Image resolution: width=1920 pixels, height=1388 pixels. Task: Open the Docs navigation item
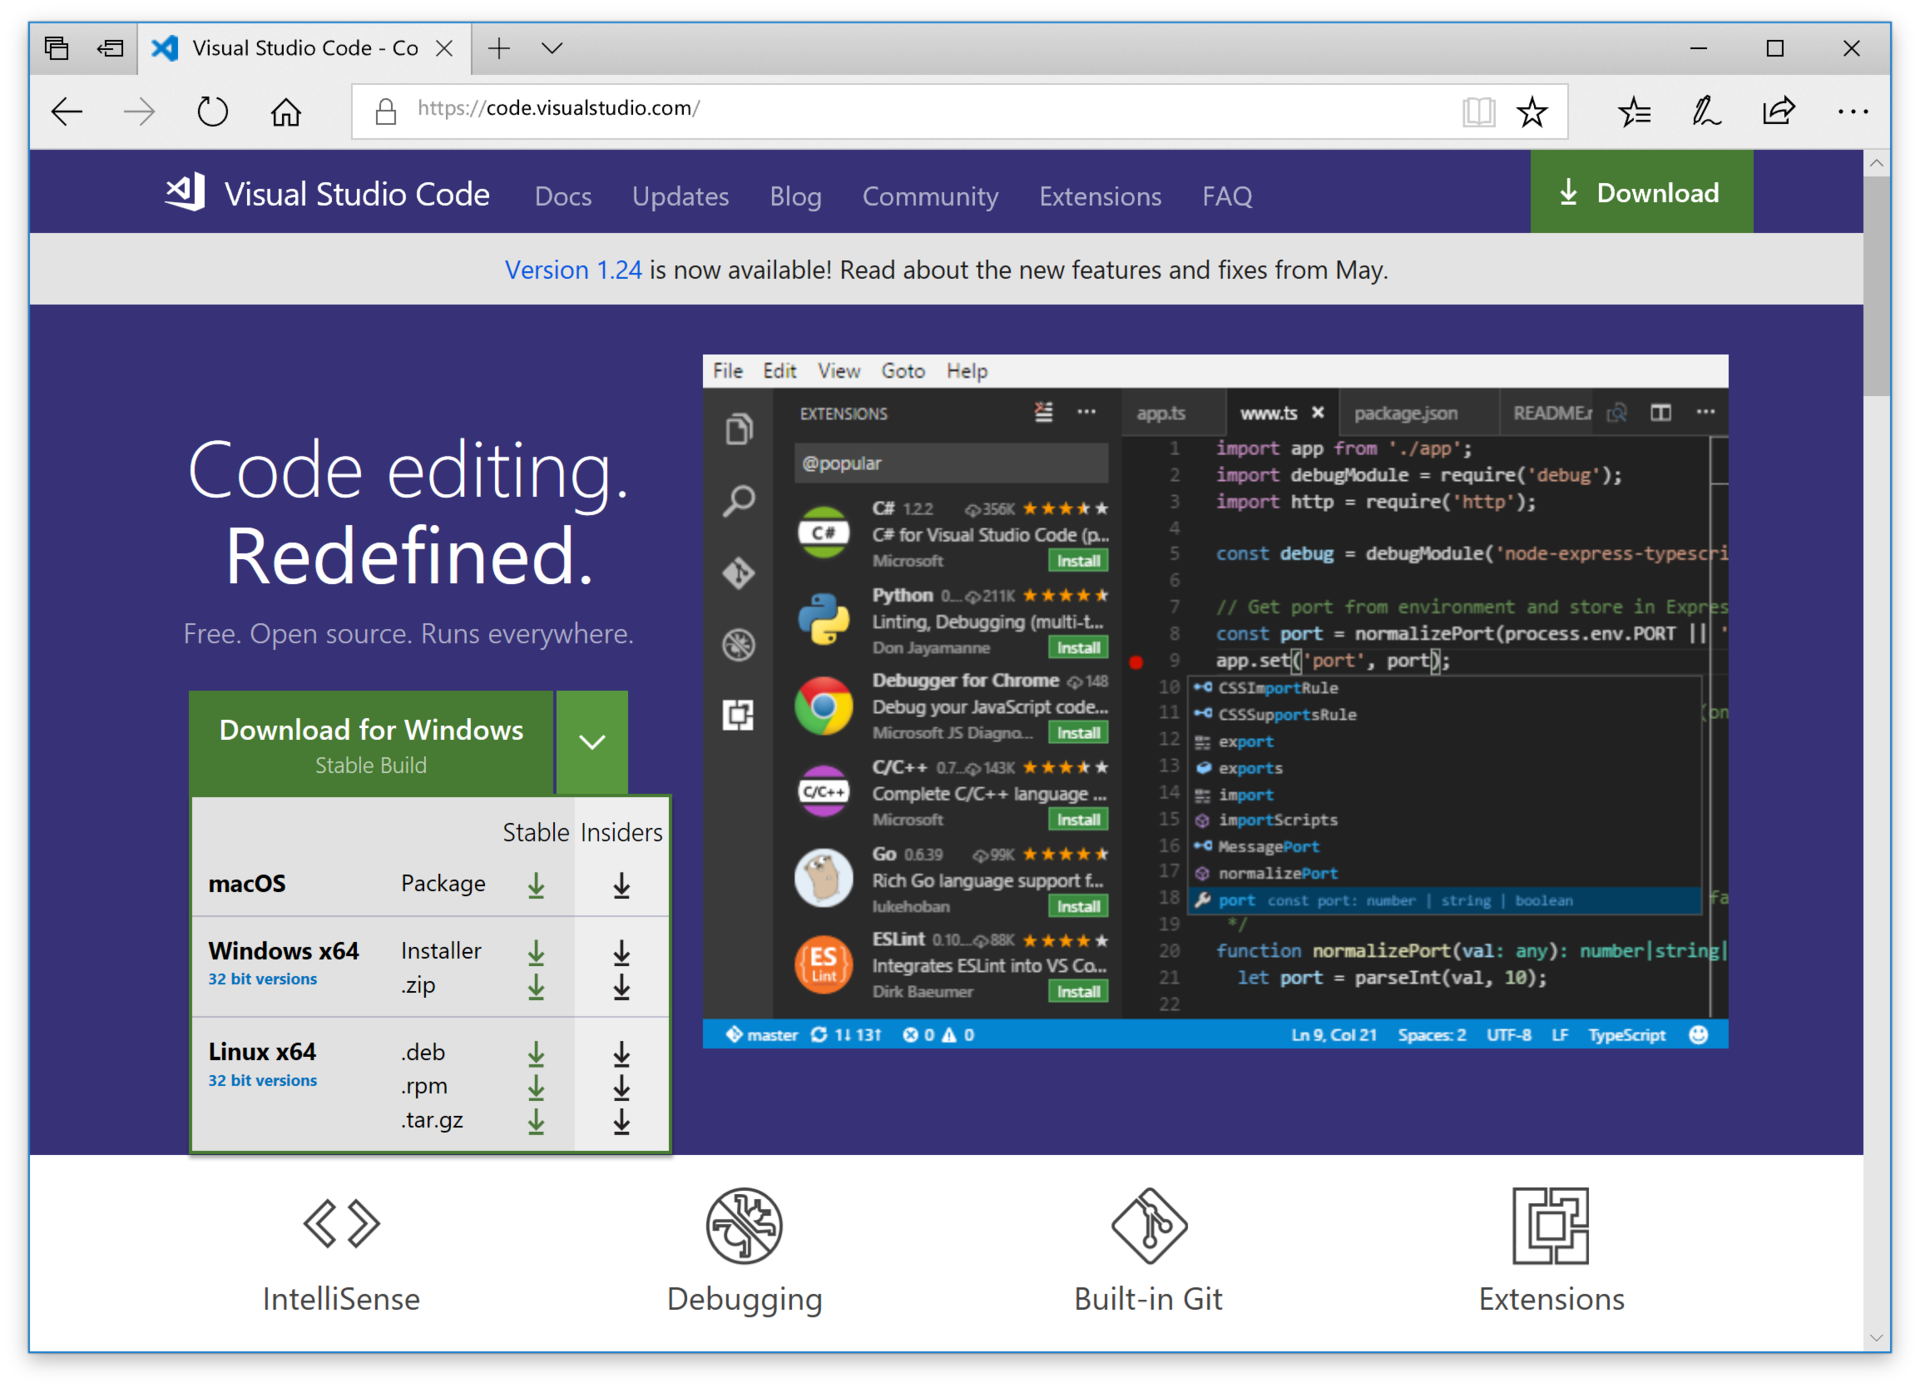(563, 196)
